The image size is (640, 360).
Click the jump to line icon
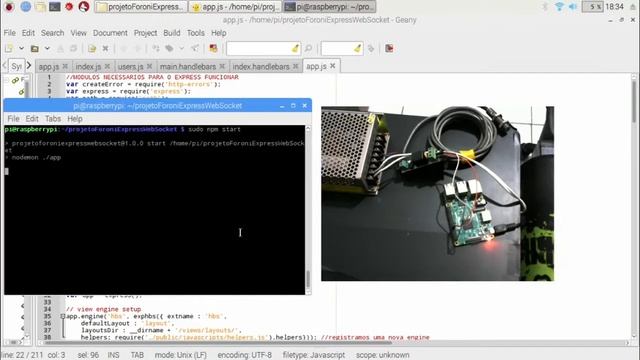click(x=371, y=49)
